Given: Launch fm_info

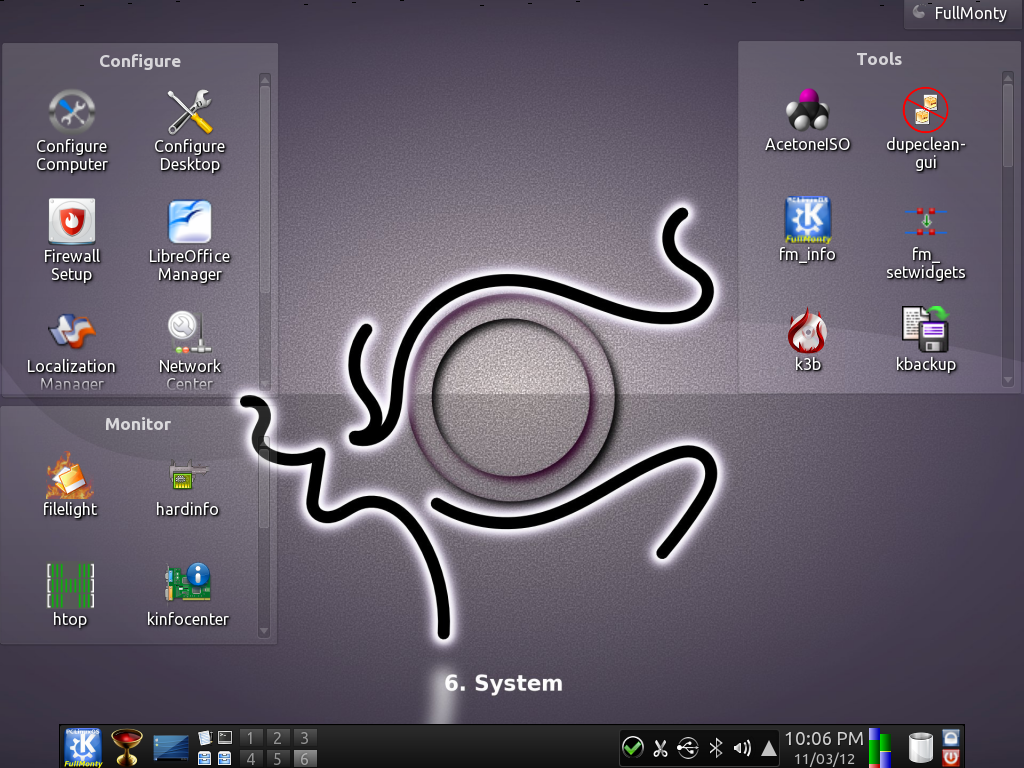Looking at the screenshot, I should point(808,230).
